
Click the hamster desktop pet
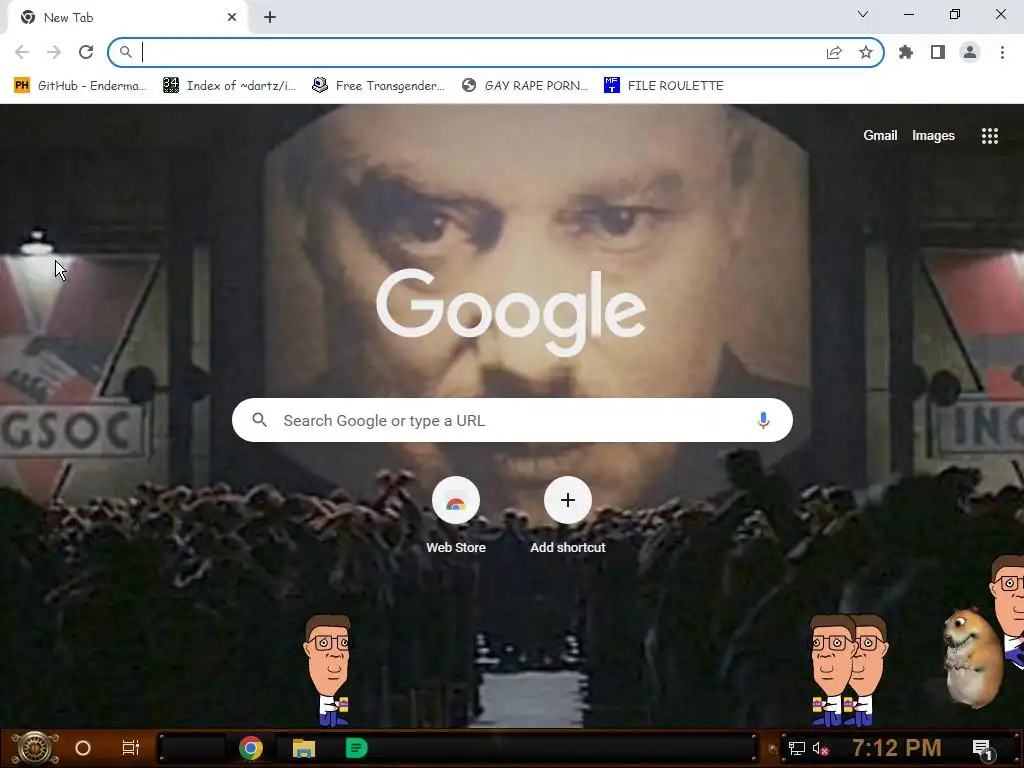[x=972, y=658]
